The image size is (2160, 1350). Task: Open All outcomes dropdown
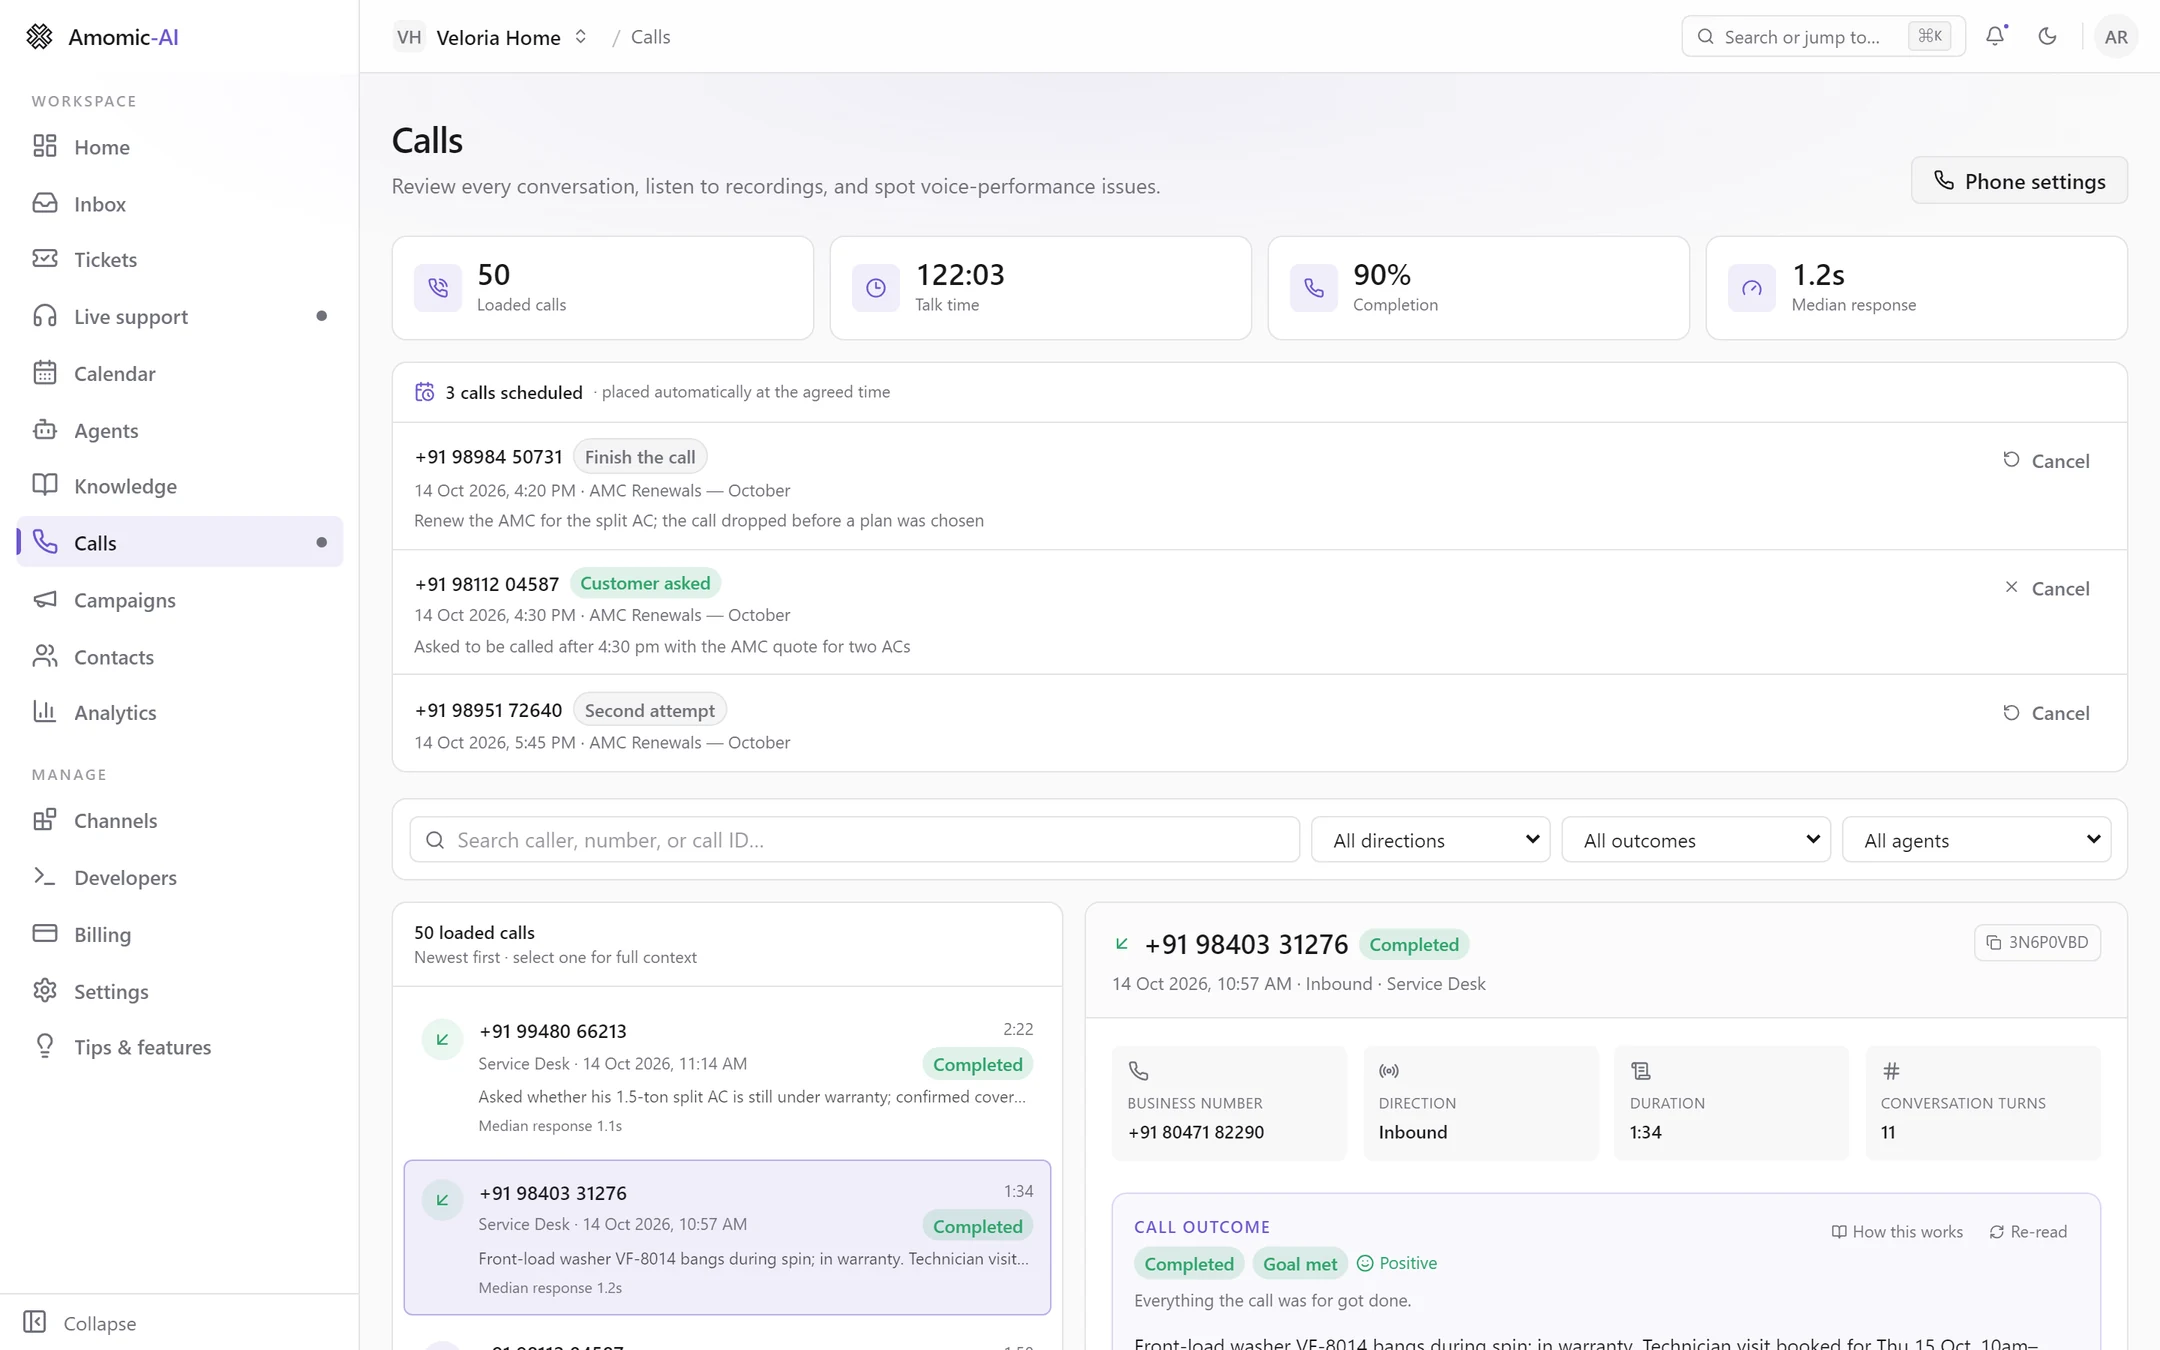(1696, 840)
